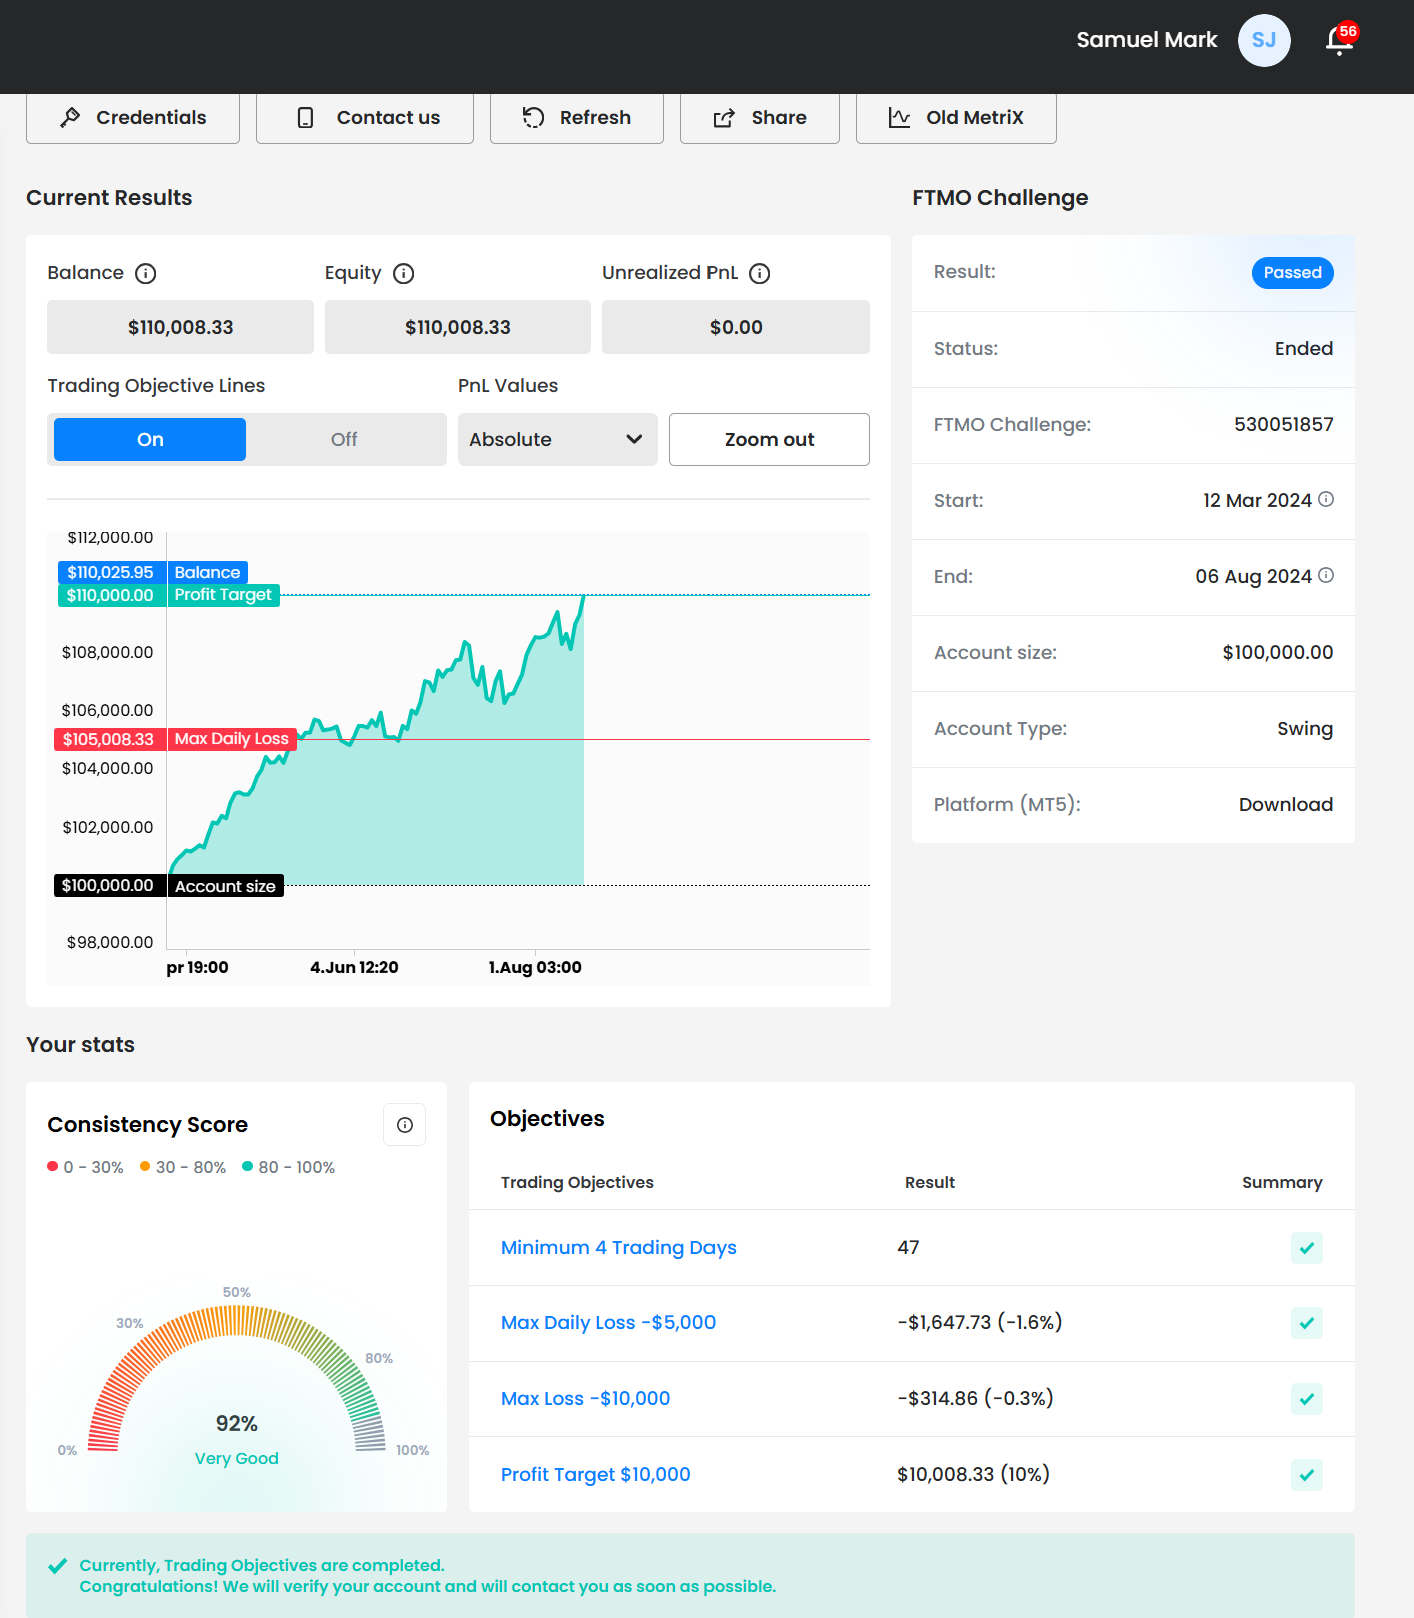Click the Ended status value
1414x1618 pixels.
pos(1304,348)
